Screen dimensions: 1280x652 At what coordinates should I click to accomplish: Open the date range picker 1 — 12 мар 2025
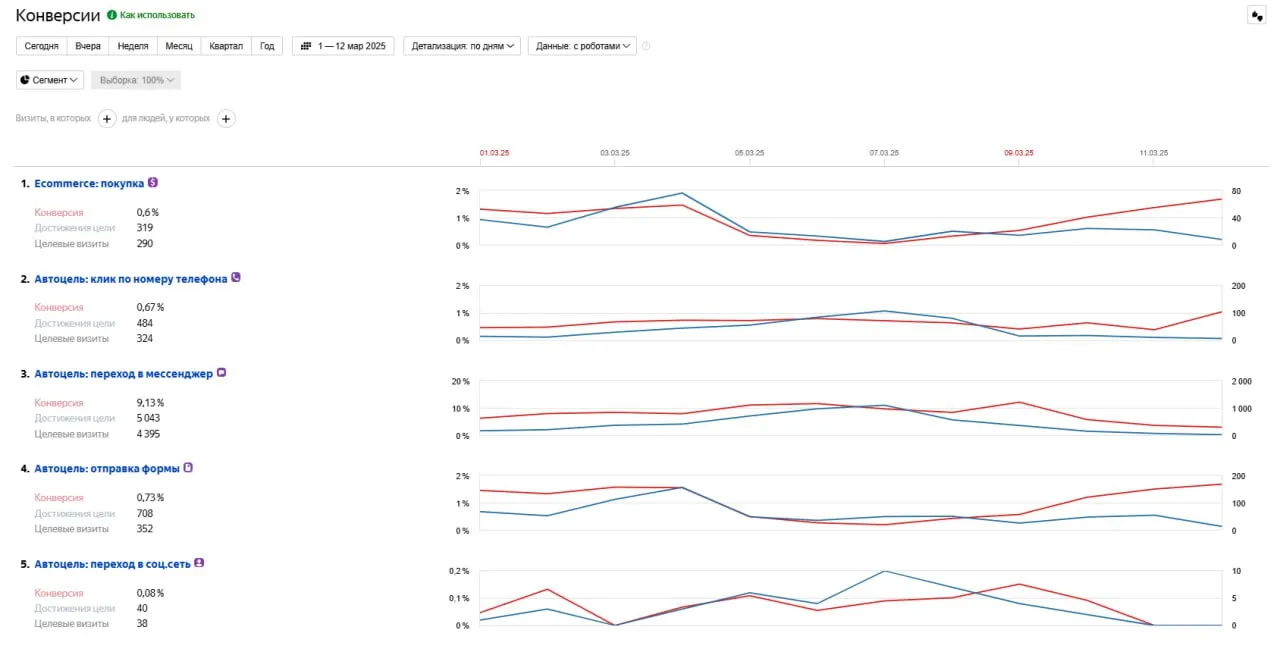pyautogui.click(x=342, y=46)
